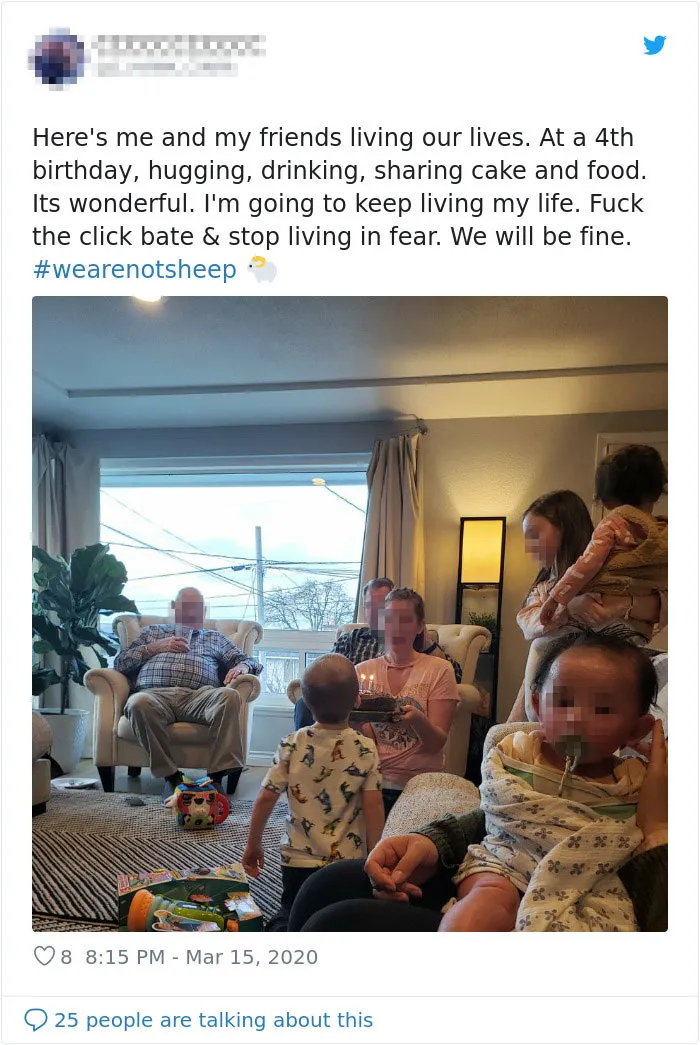Viewport: 700px width, 1045px height.
Task: Click the sheep emoji after the hashtag
Action: pyautogui.click(x=262, y=269)
